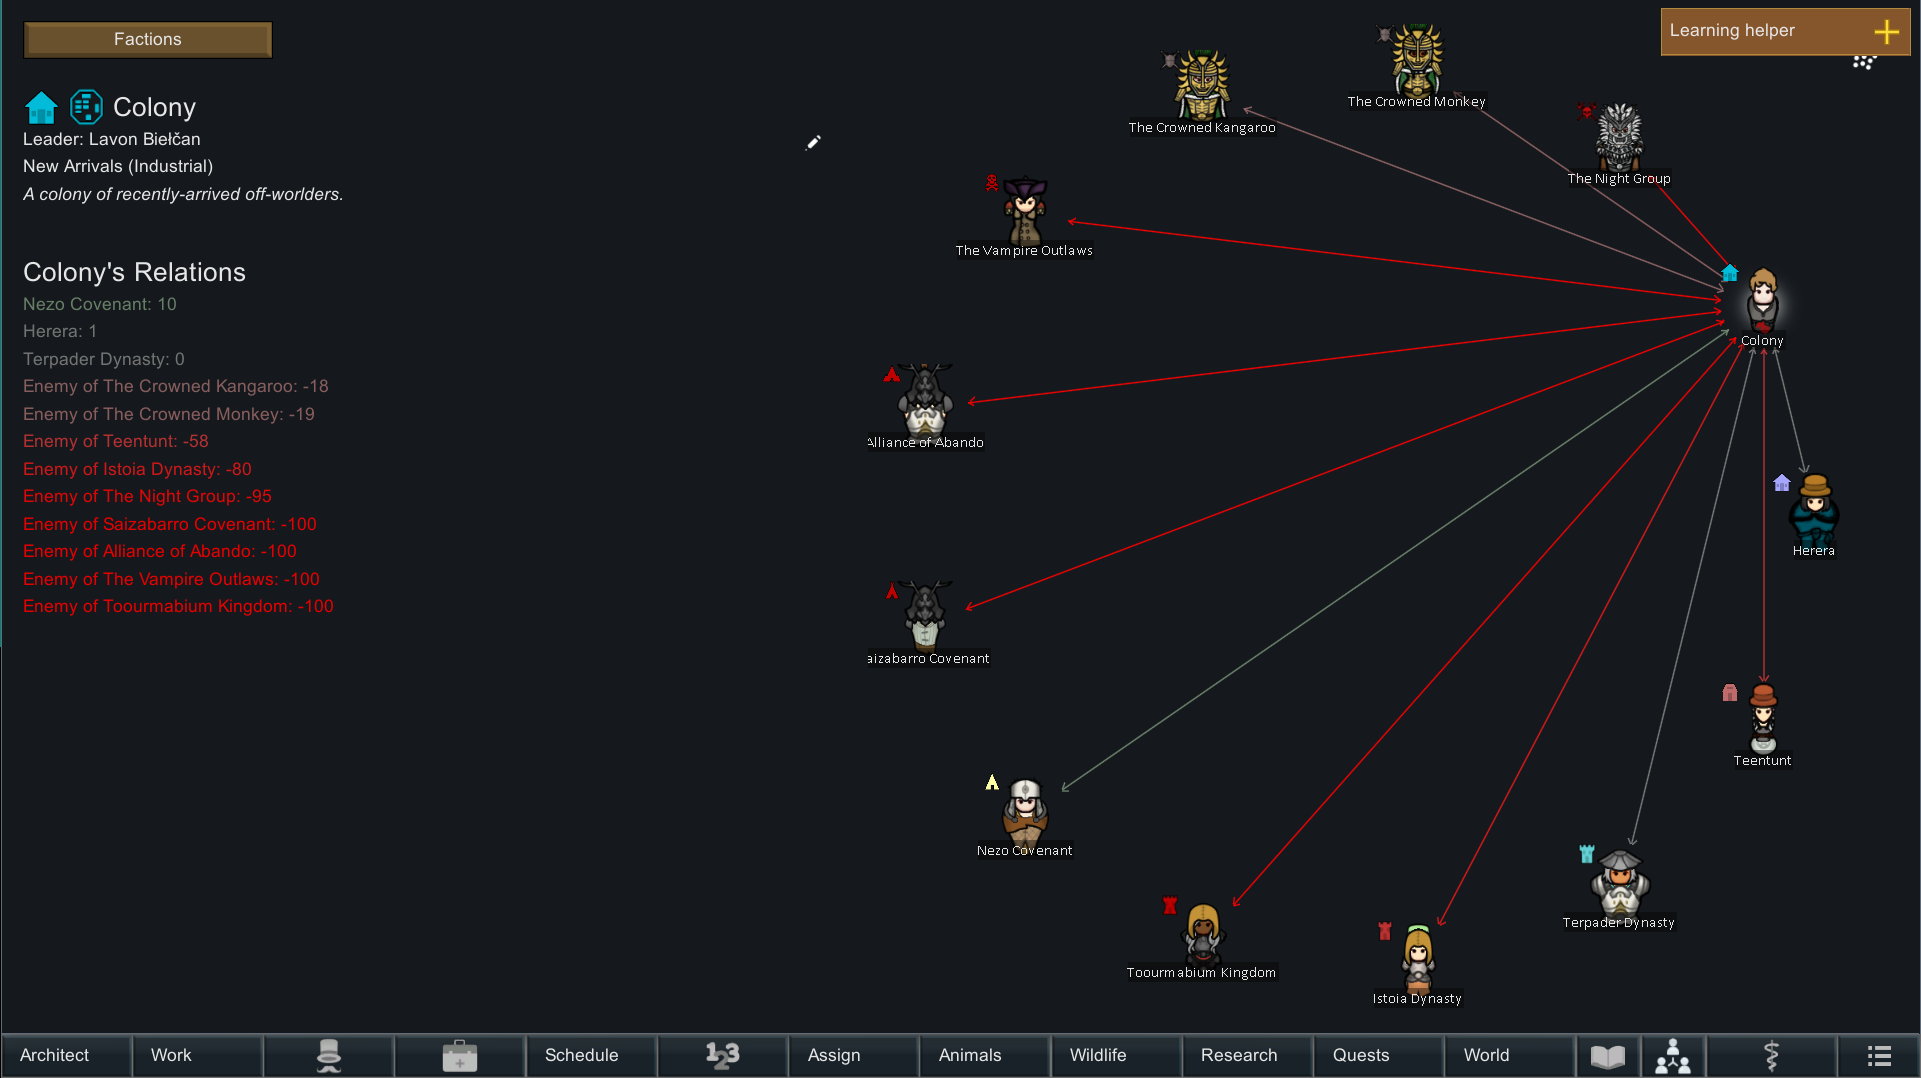Select the Terpader Dynasty faction portrait
The width and height of the screenshot is (1921, 1078).
coord(1619,883)
